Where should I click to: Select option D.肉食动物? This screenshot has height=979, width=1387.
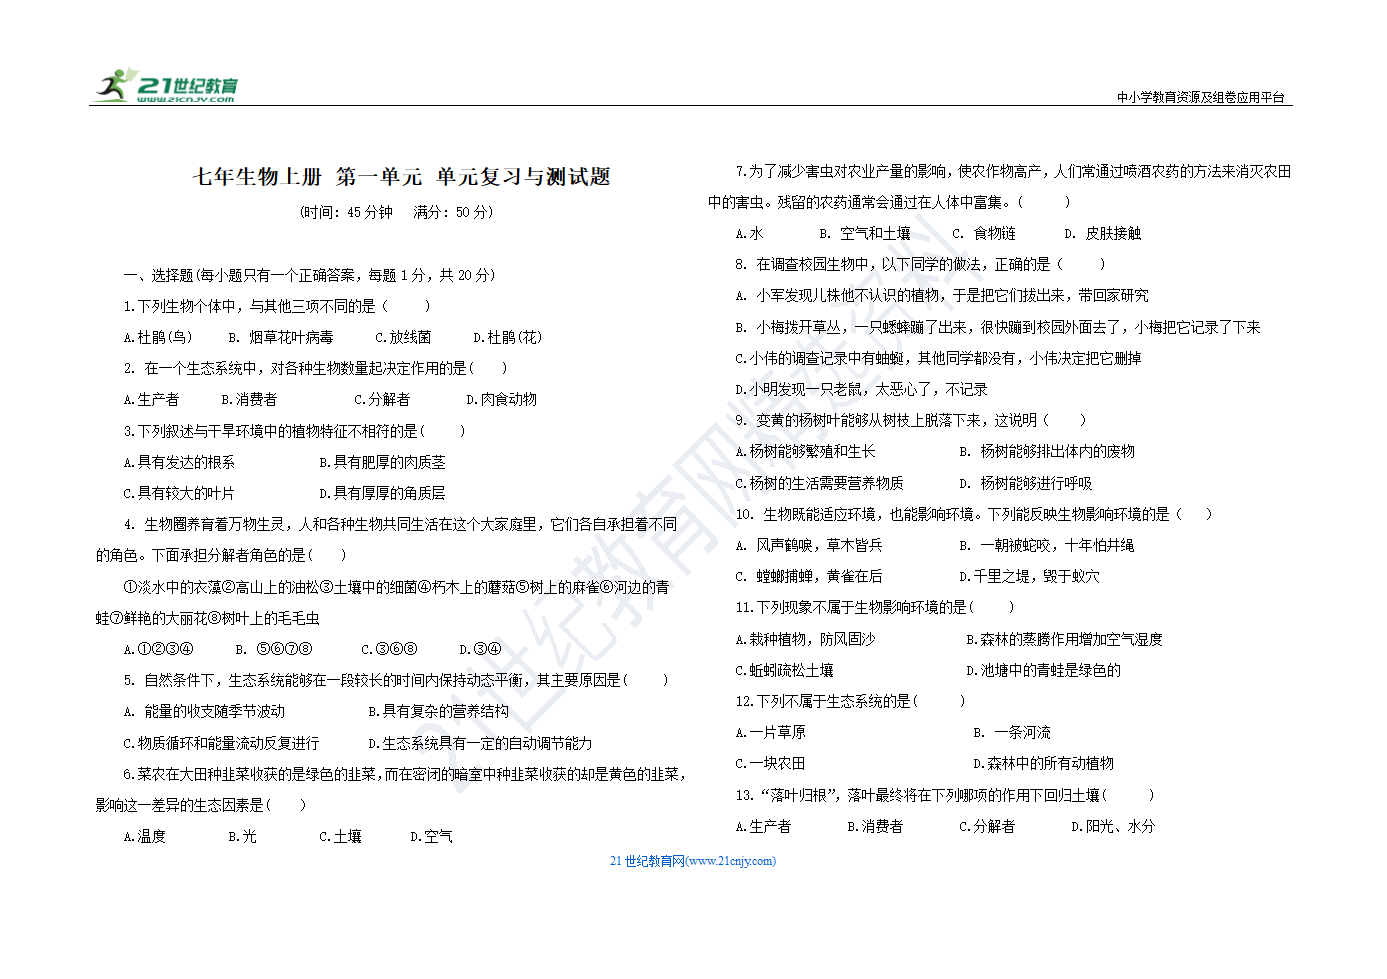pos(501,399)
